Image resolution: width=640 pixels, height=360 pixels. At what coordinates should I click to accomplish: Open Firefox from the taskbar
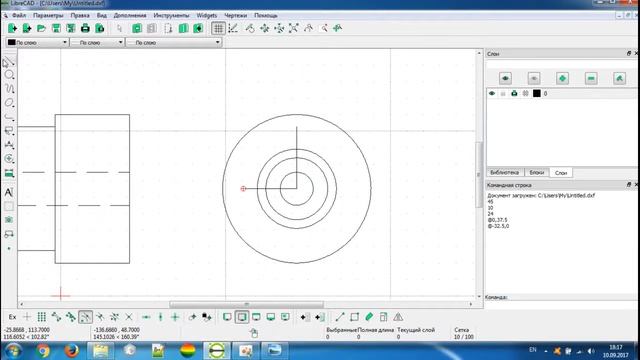pyautogui.click(x=72, y=351)
